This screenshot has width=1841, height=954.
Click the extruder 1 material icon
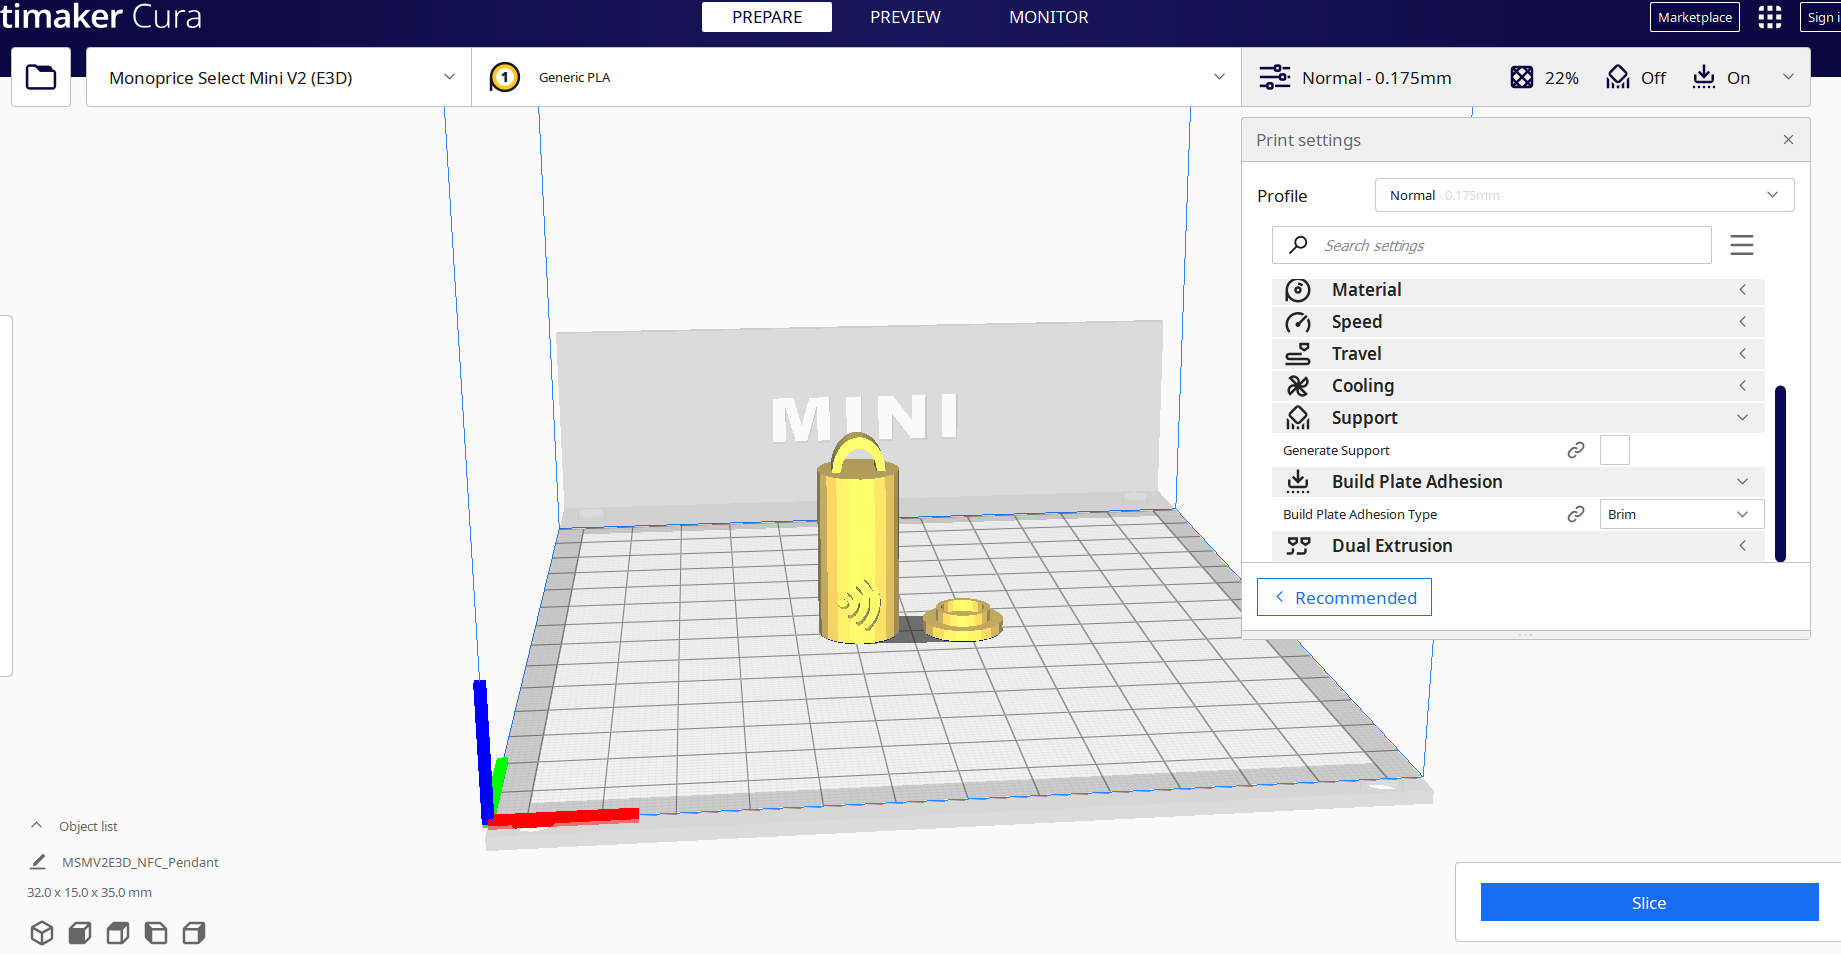(x=505, y=77)
